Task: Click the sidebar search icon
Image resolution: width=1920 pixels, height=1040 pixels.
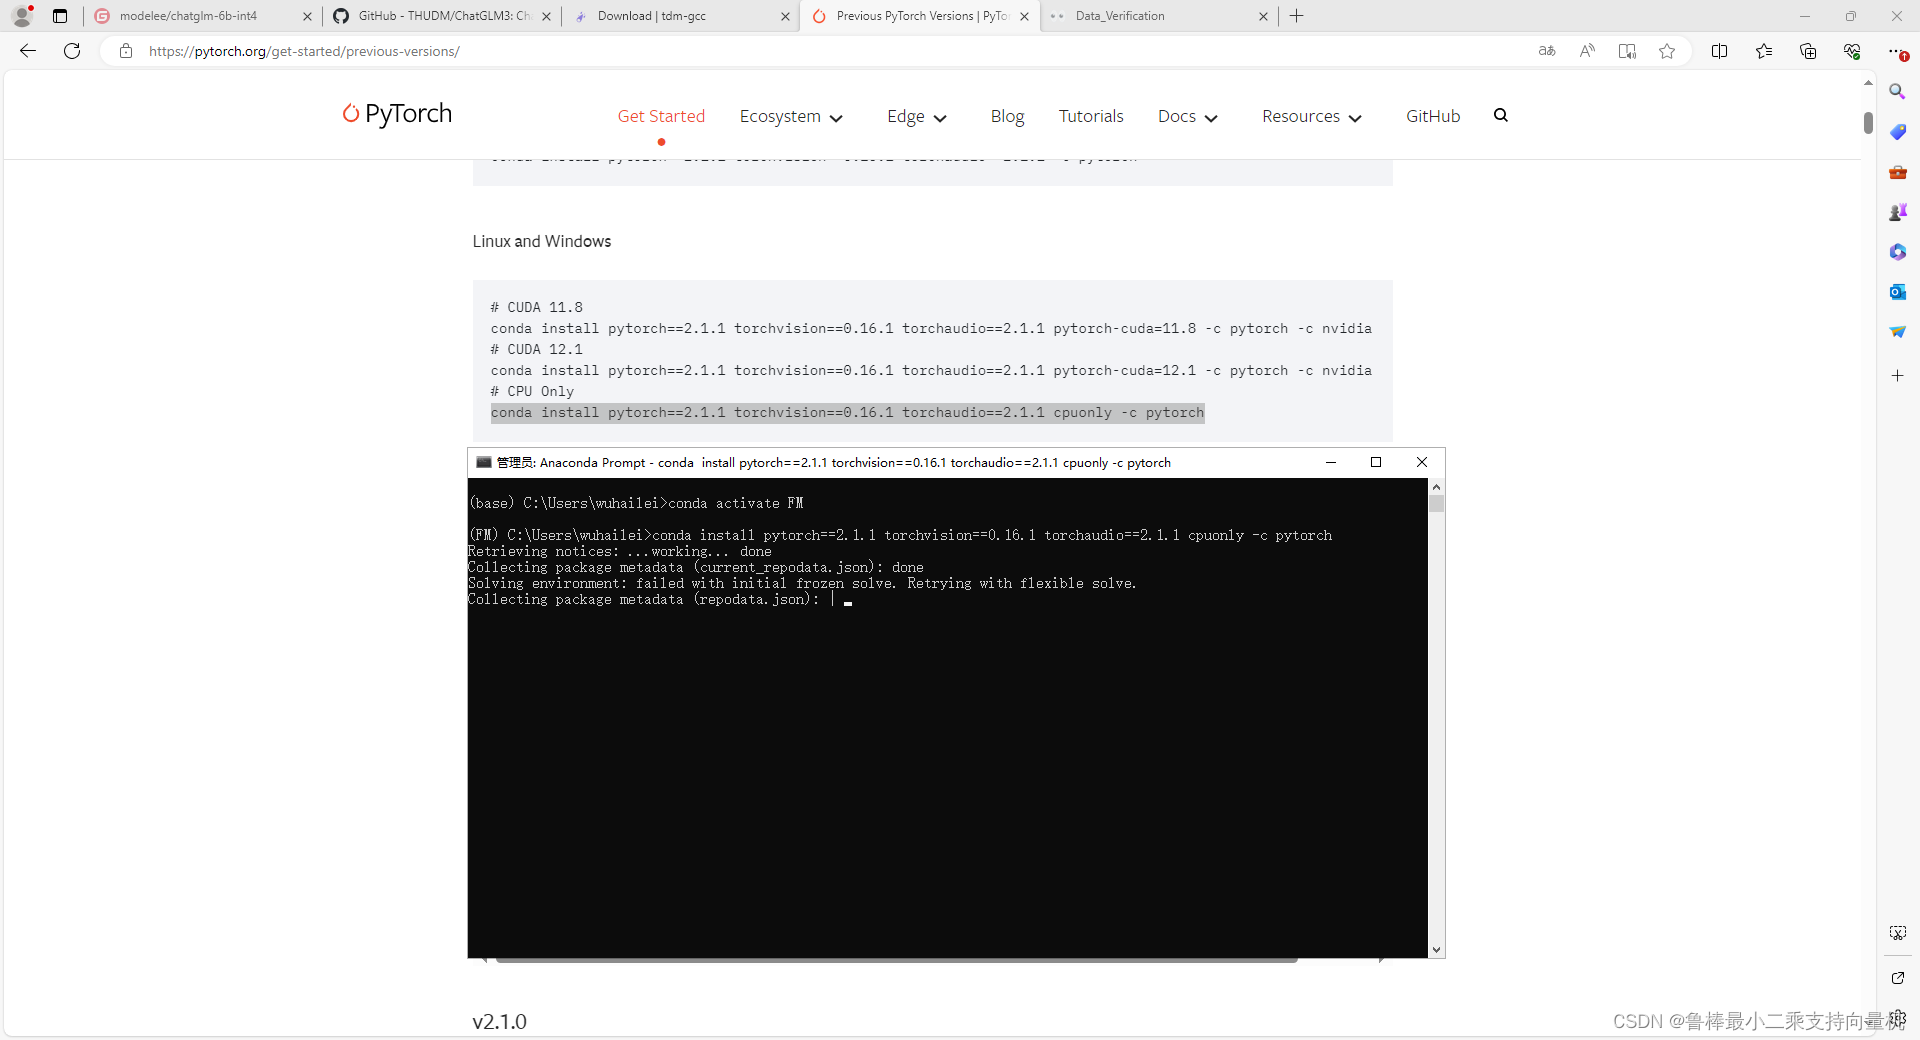Action: click(1898, 91)
